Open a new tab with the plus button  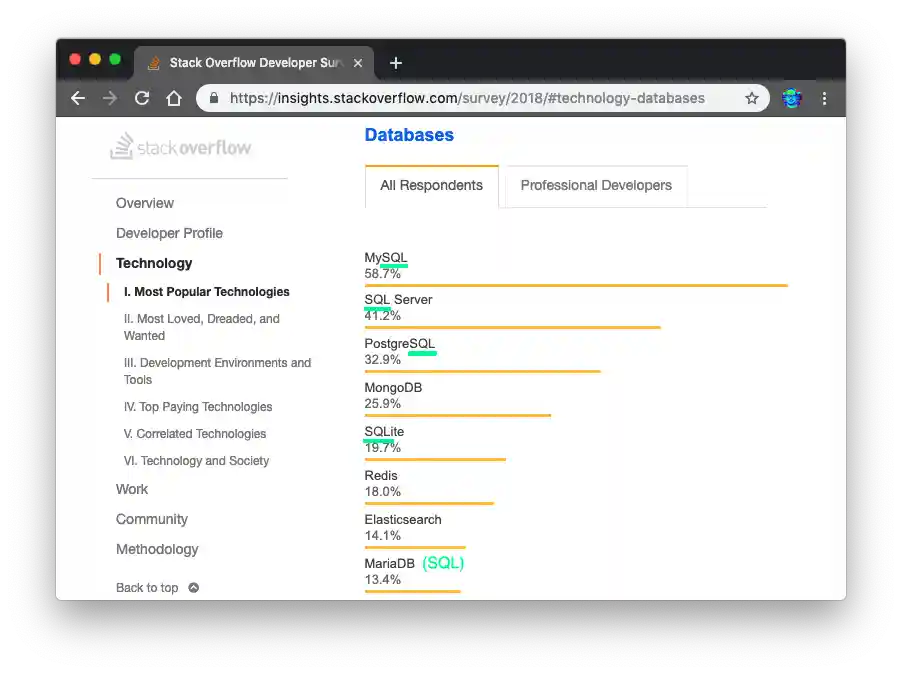point(396,63)
